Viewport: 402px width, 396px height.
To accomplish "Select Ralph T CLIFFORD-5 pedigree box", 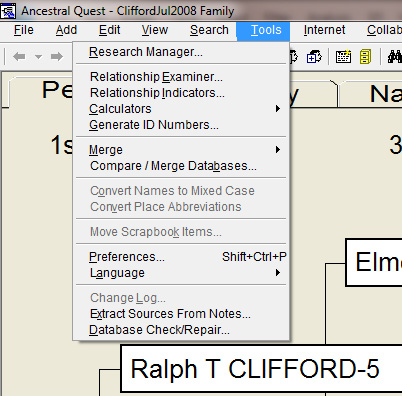I will [x=261, y=369].
